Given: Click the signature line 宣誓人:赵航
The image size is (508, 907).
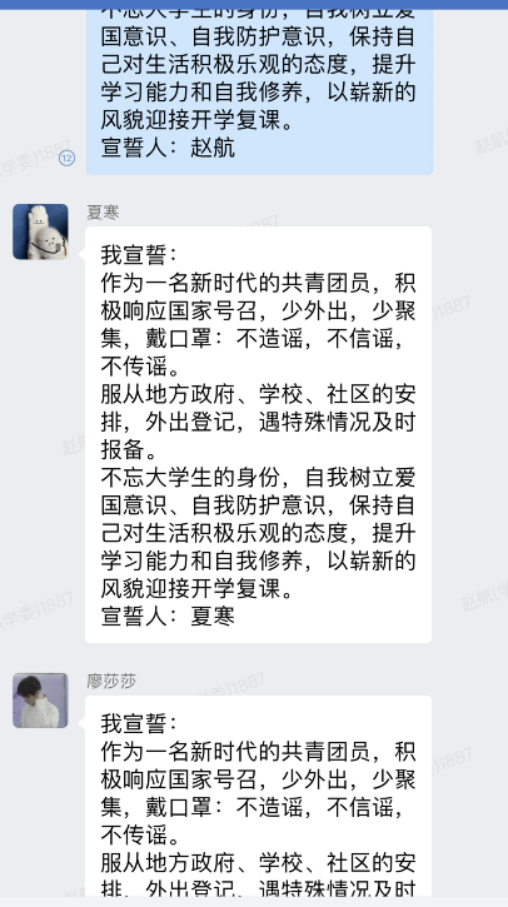Looking at the screenshot, I should click(168, 147).
